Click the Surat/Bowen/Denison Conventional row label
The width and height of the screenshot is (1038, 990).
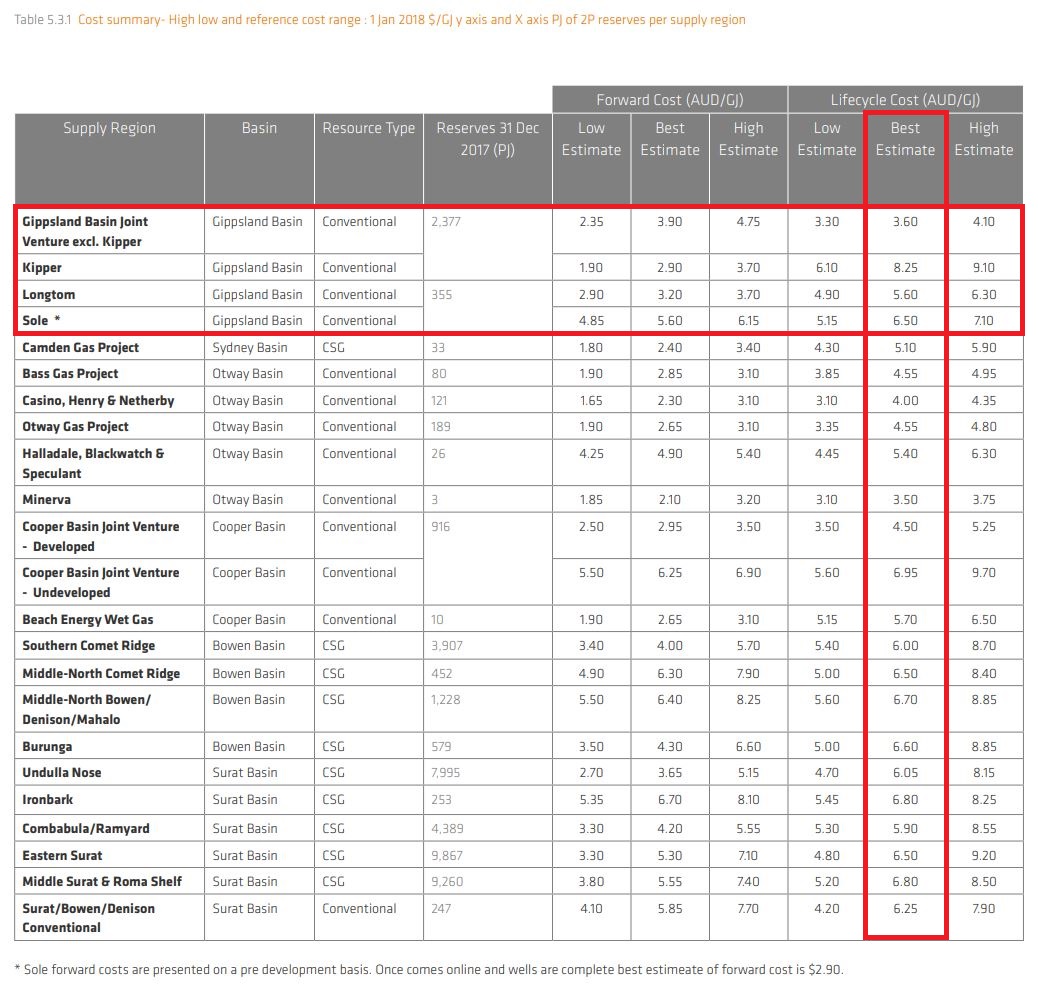pos(88,917)
